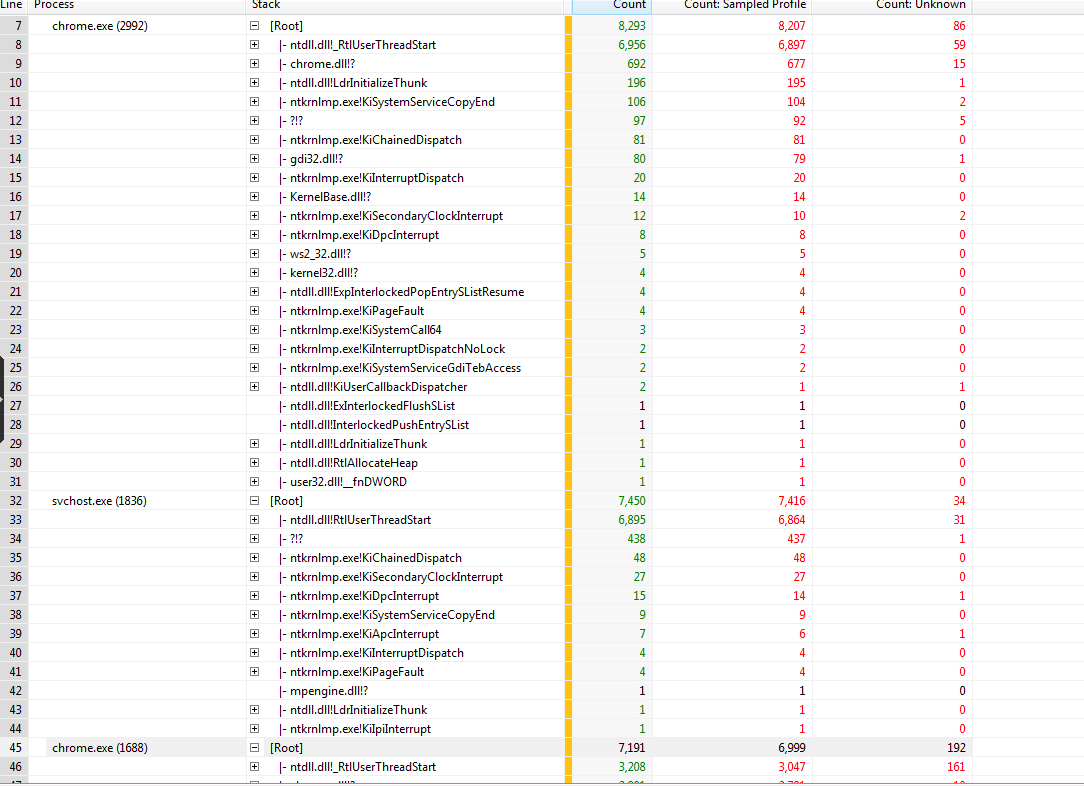Screen dimensions: 1084x786
Task: Sort by Count: Sampled Profile column header
Action: (x=731, y=6)
